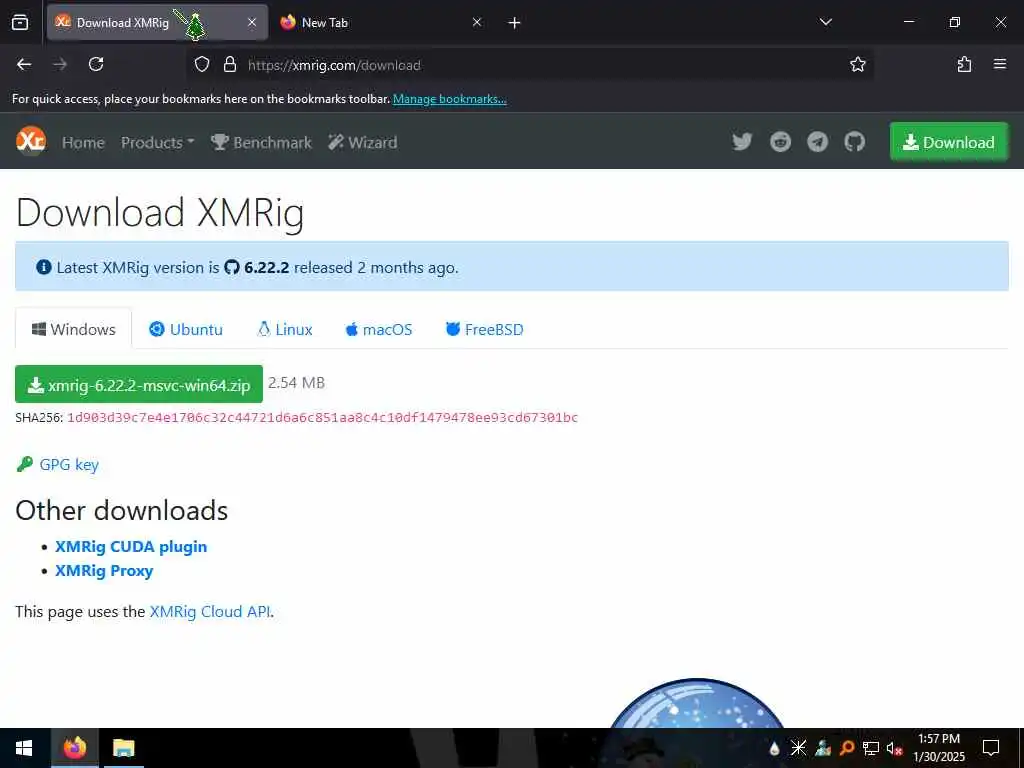This screenshot has width=1024, height=768.
Task: Open Firefox View recent browsing icon
Action: 20,22
